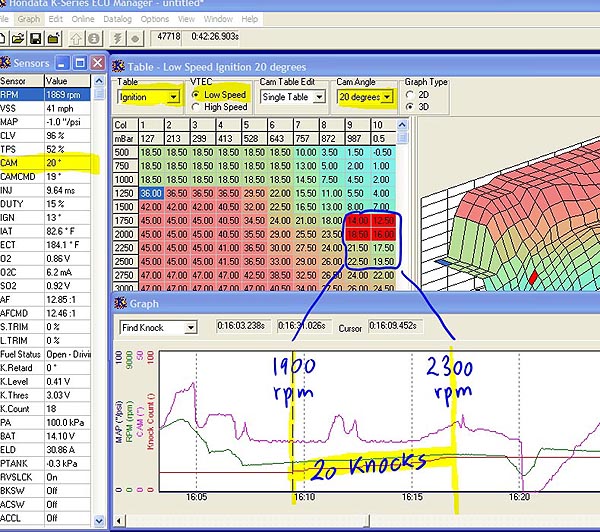Maximize the Sensors window
Viewport: 600px width, 532px height.
point(80,63)
